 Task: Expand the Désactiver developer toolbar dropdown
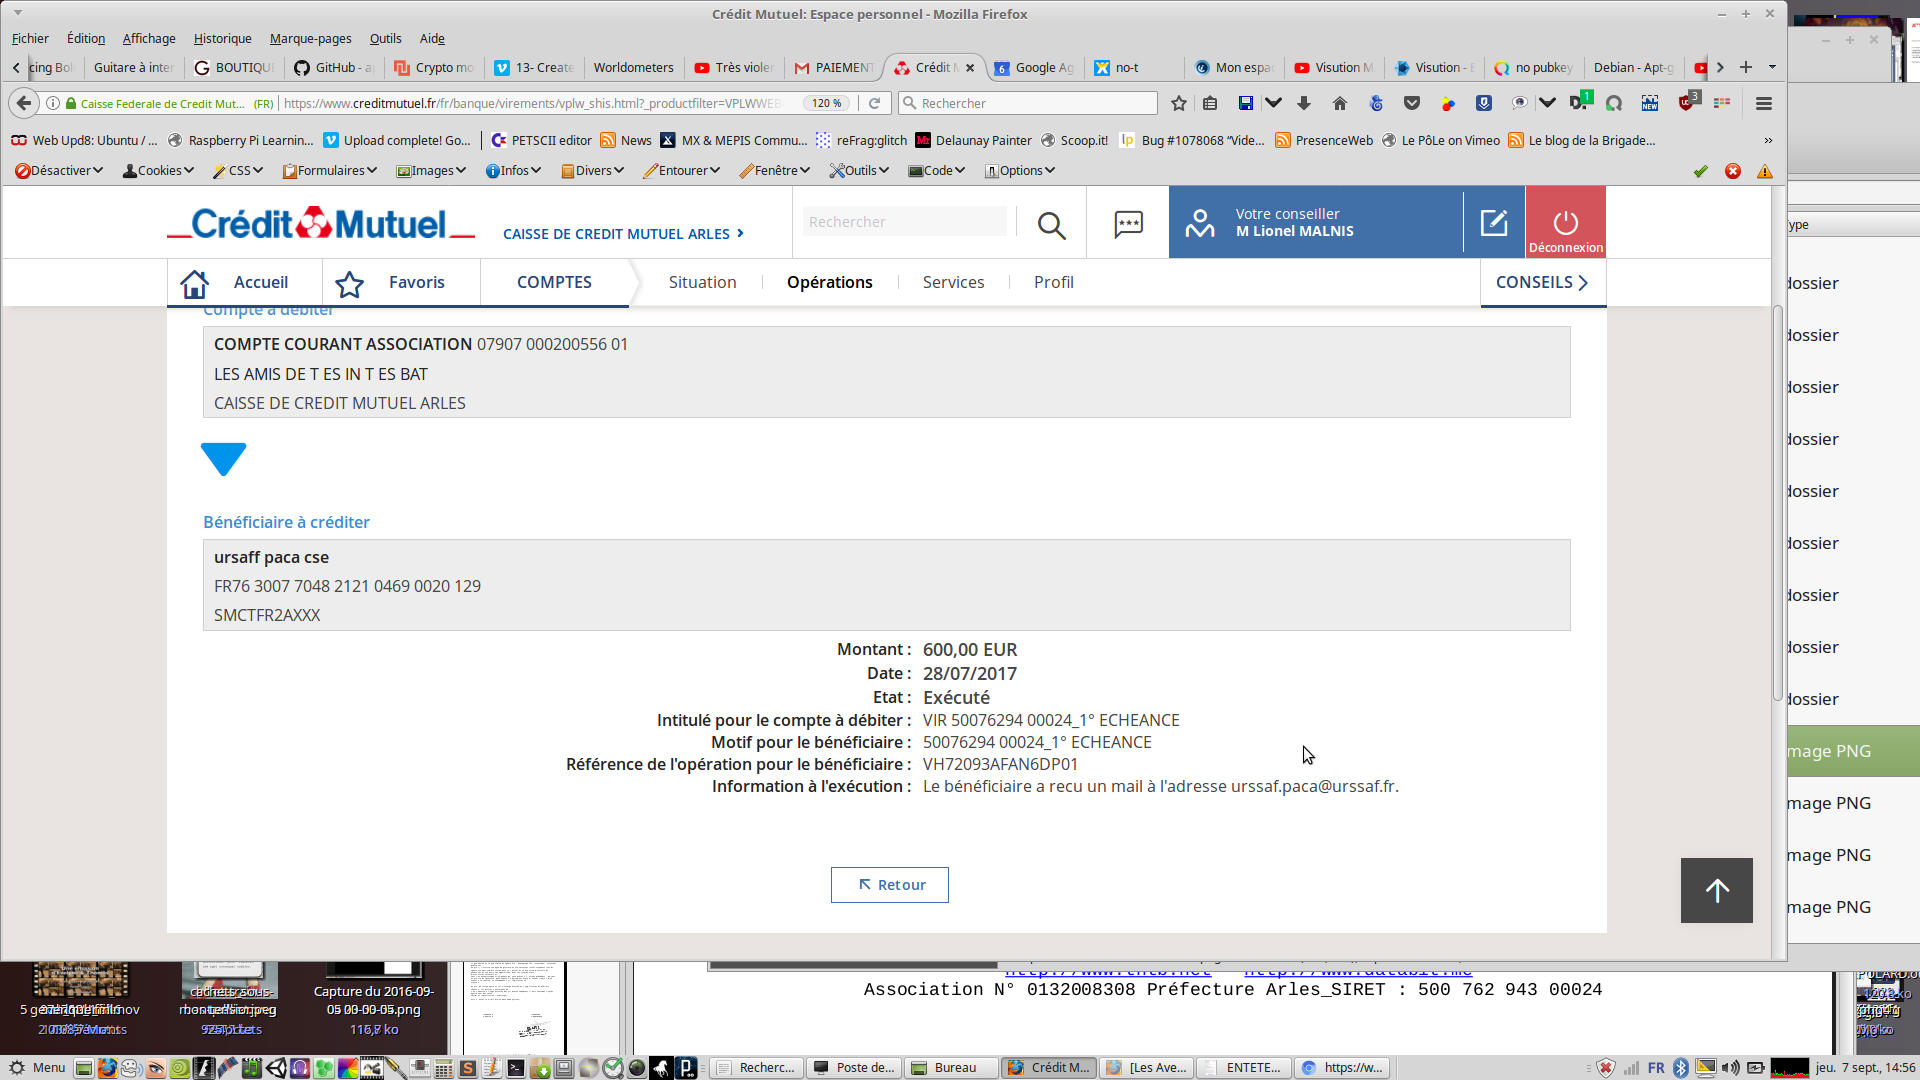click(x=60, y=170)
